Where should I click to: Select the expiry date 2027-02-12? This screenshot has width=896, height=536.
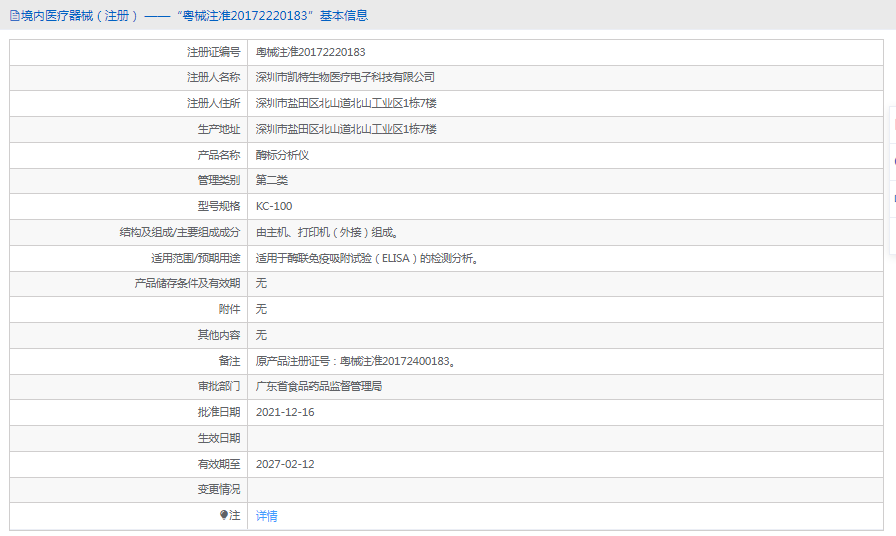click(285, 464)
